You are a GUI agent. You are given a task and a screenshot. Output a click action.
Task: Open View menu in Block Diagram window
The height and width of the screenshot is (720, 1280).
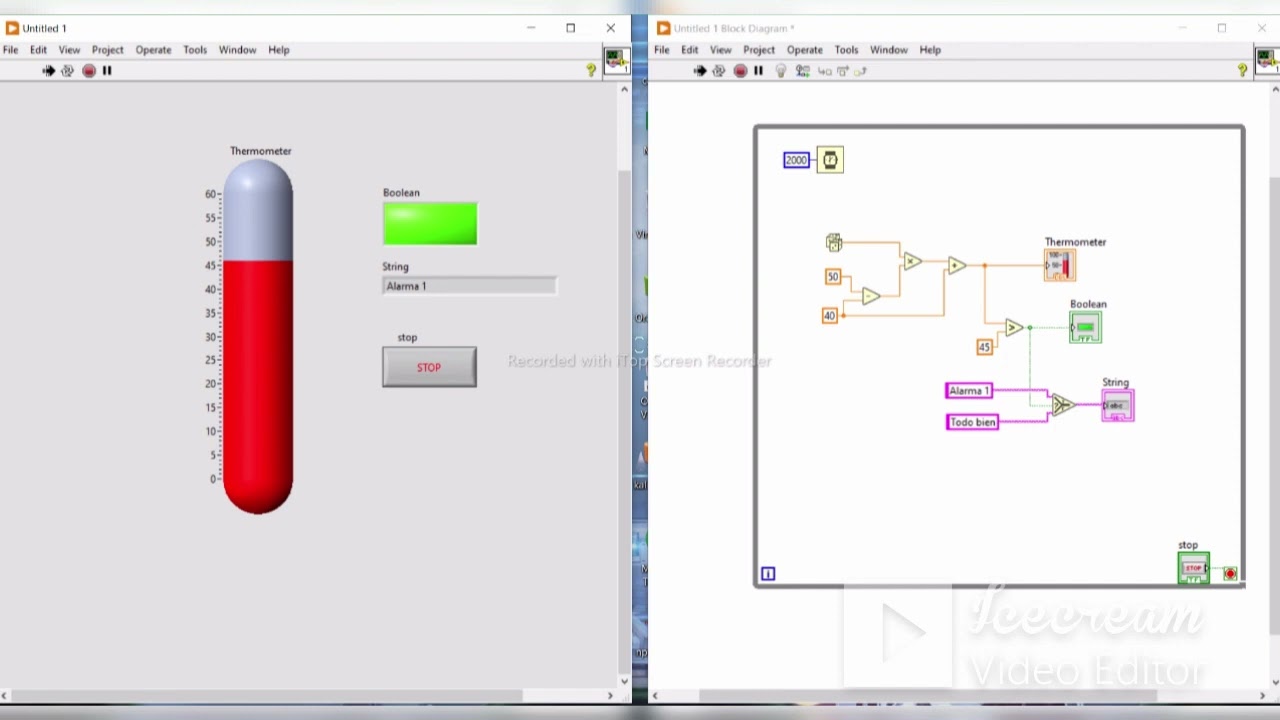point(721,50)
